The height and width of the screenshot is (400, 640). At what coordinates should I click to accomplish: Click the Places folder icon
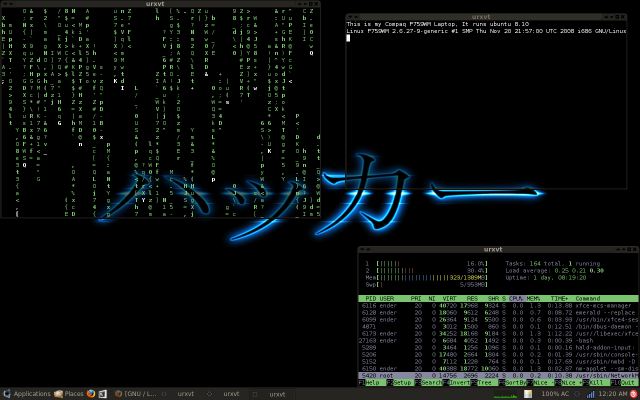tap(58, 394)
